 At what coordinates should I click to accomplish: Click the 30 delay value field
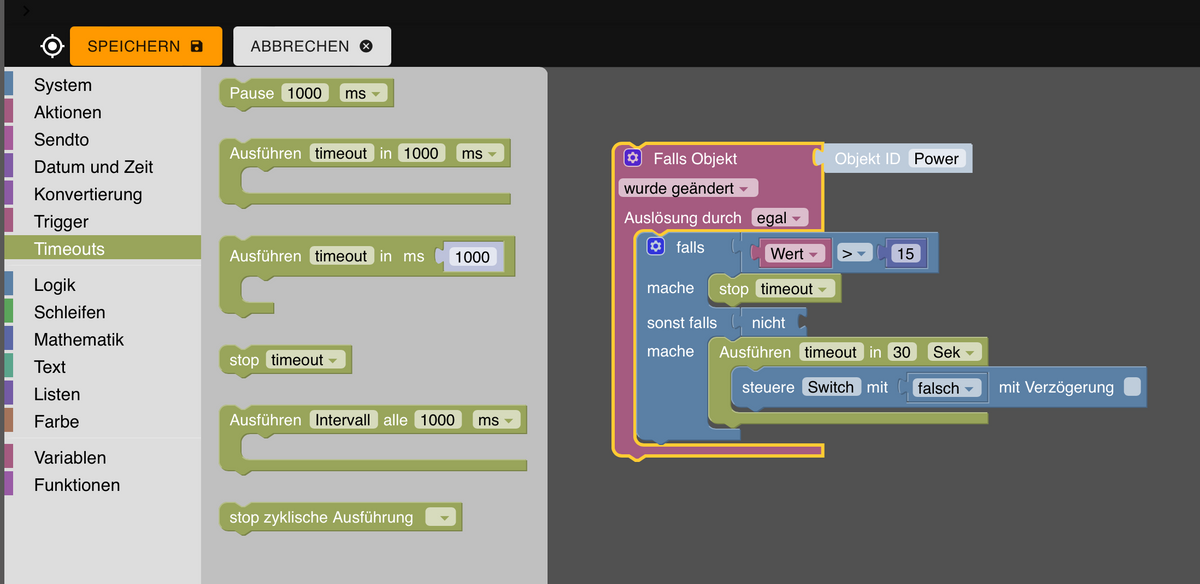(902, 352)
